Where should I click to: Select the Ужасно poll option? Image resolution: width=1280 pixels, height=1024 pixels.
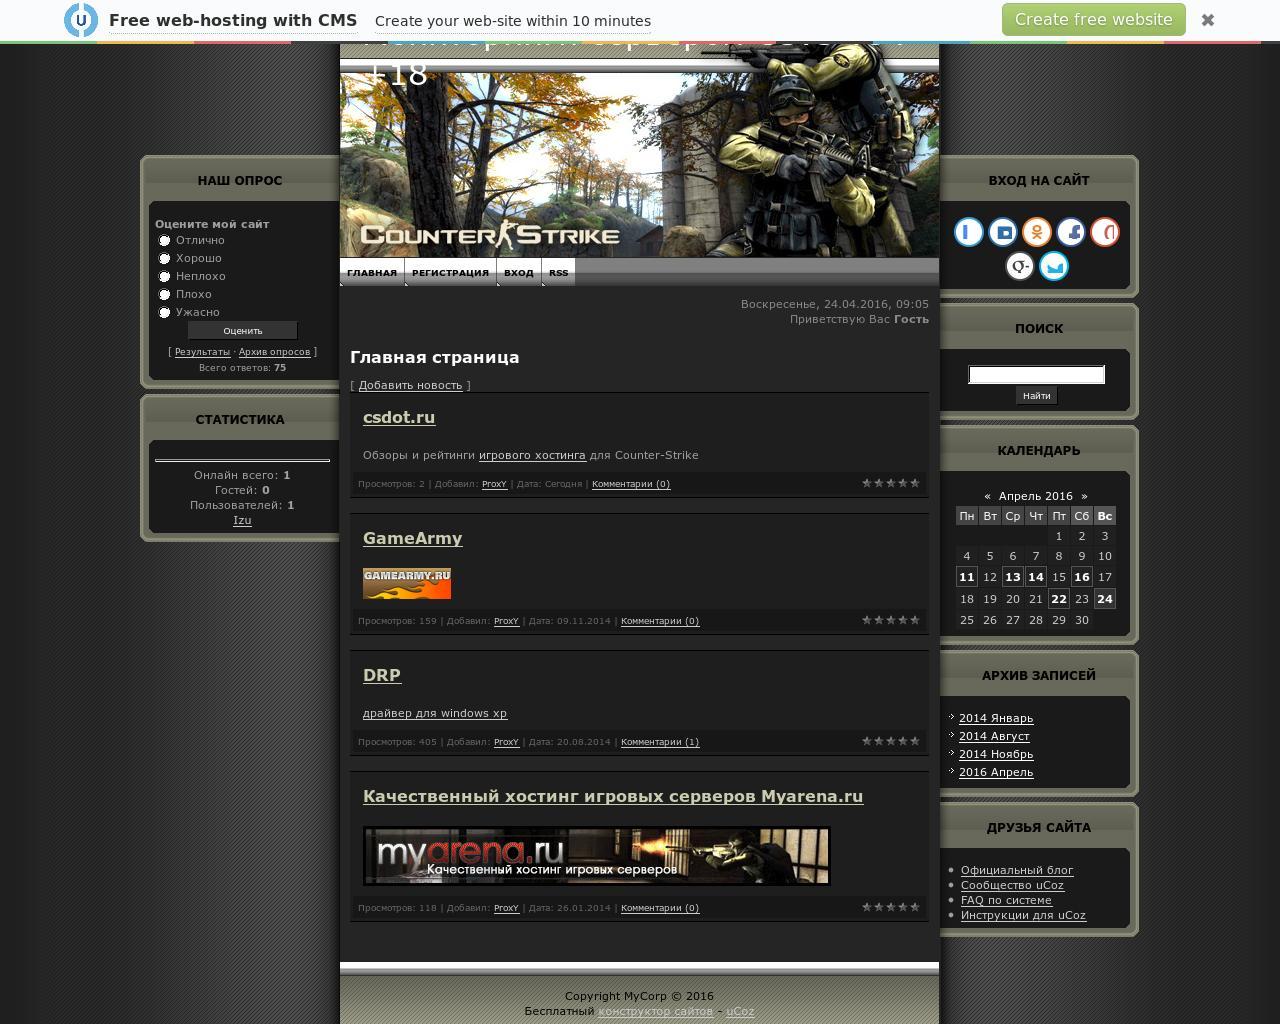click(165, 312)
